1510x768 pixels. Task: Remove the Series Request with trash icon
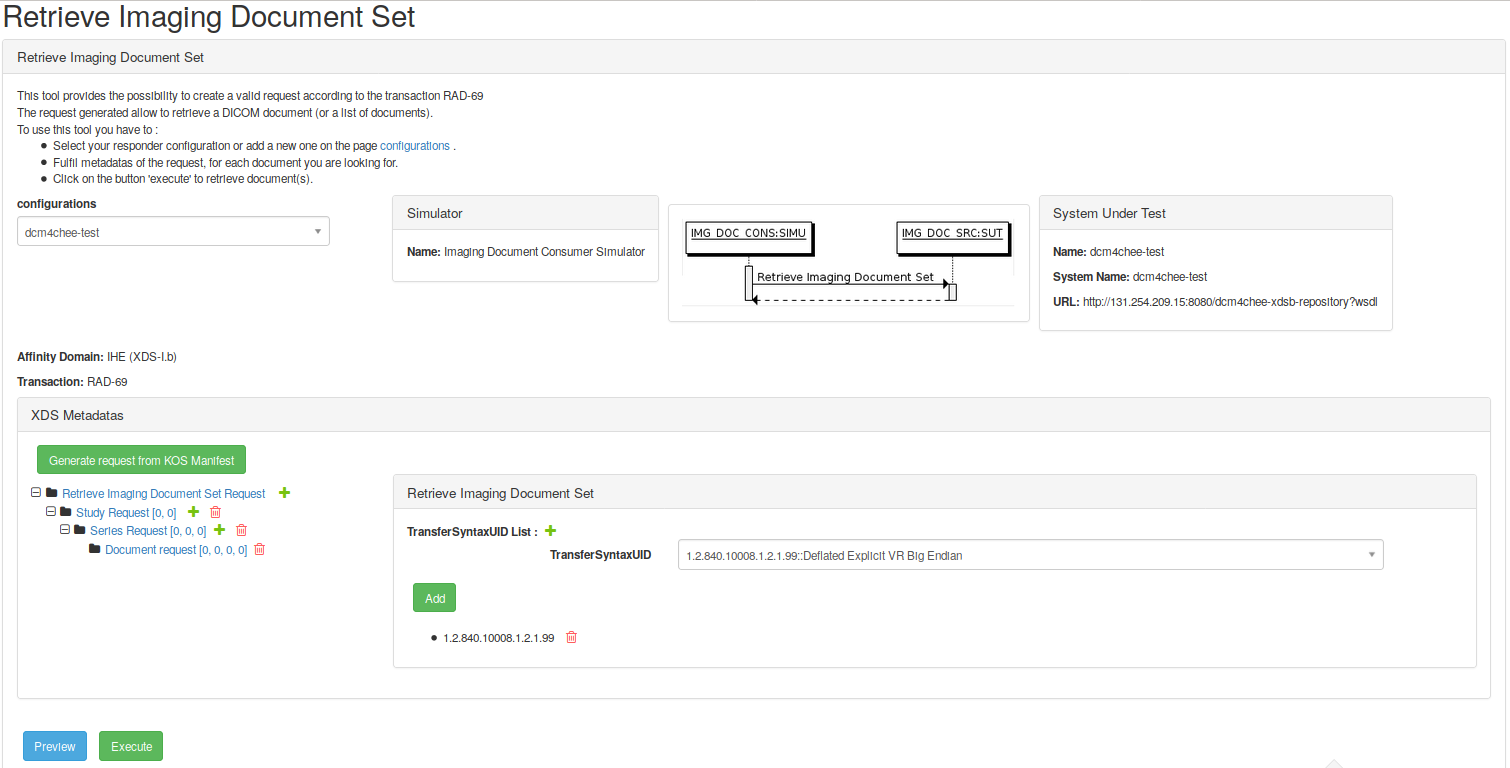coord(241,530)
